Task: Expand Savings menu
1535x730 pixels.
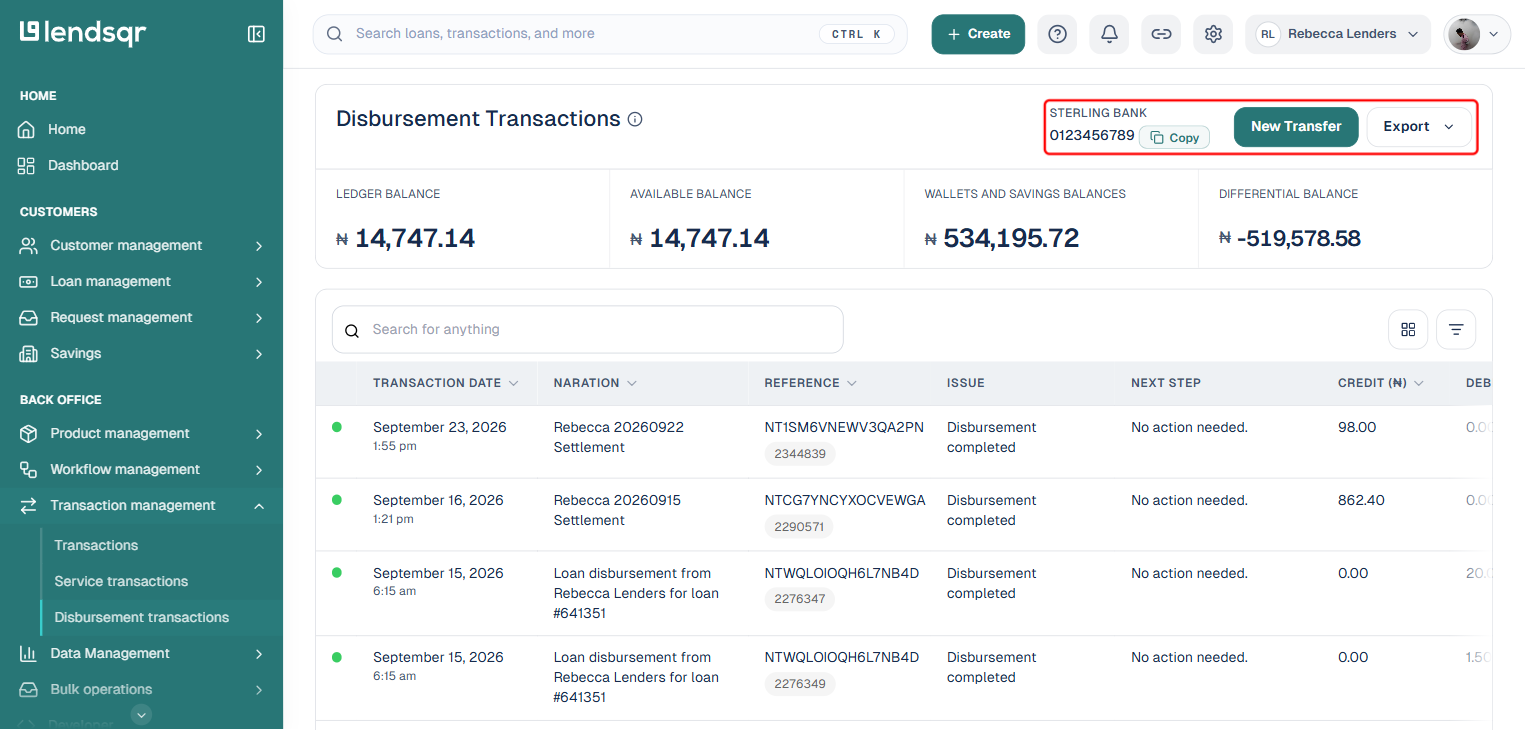Action: point(141,353)
